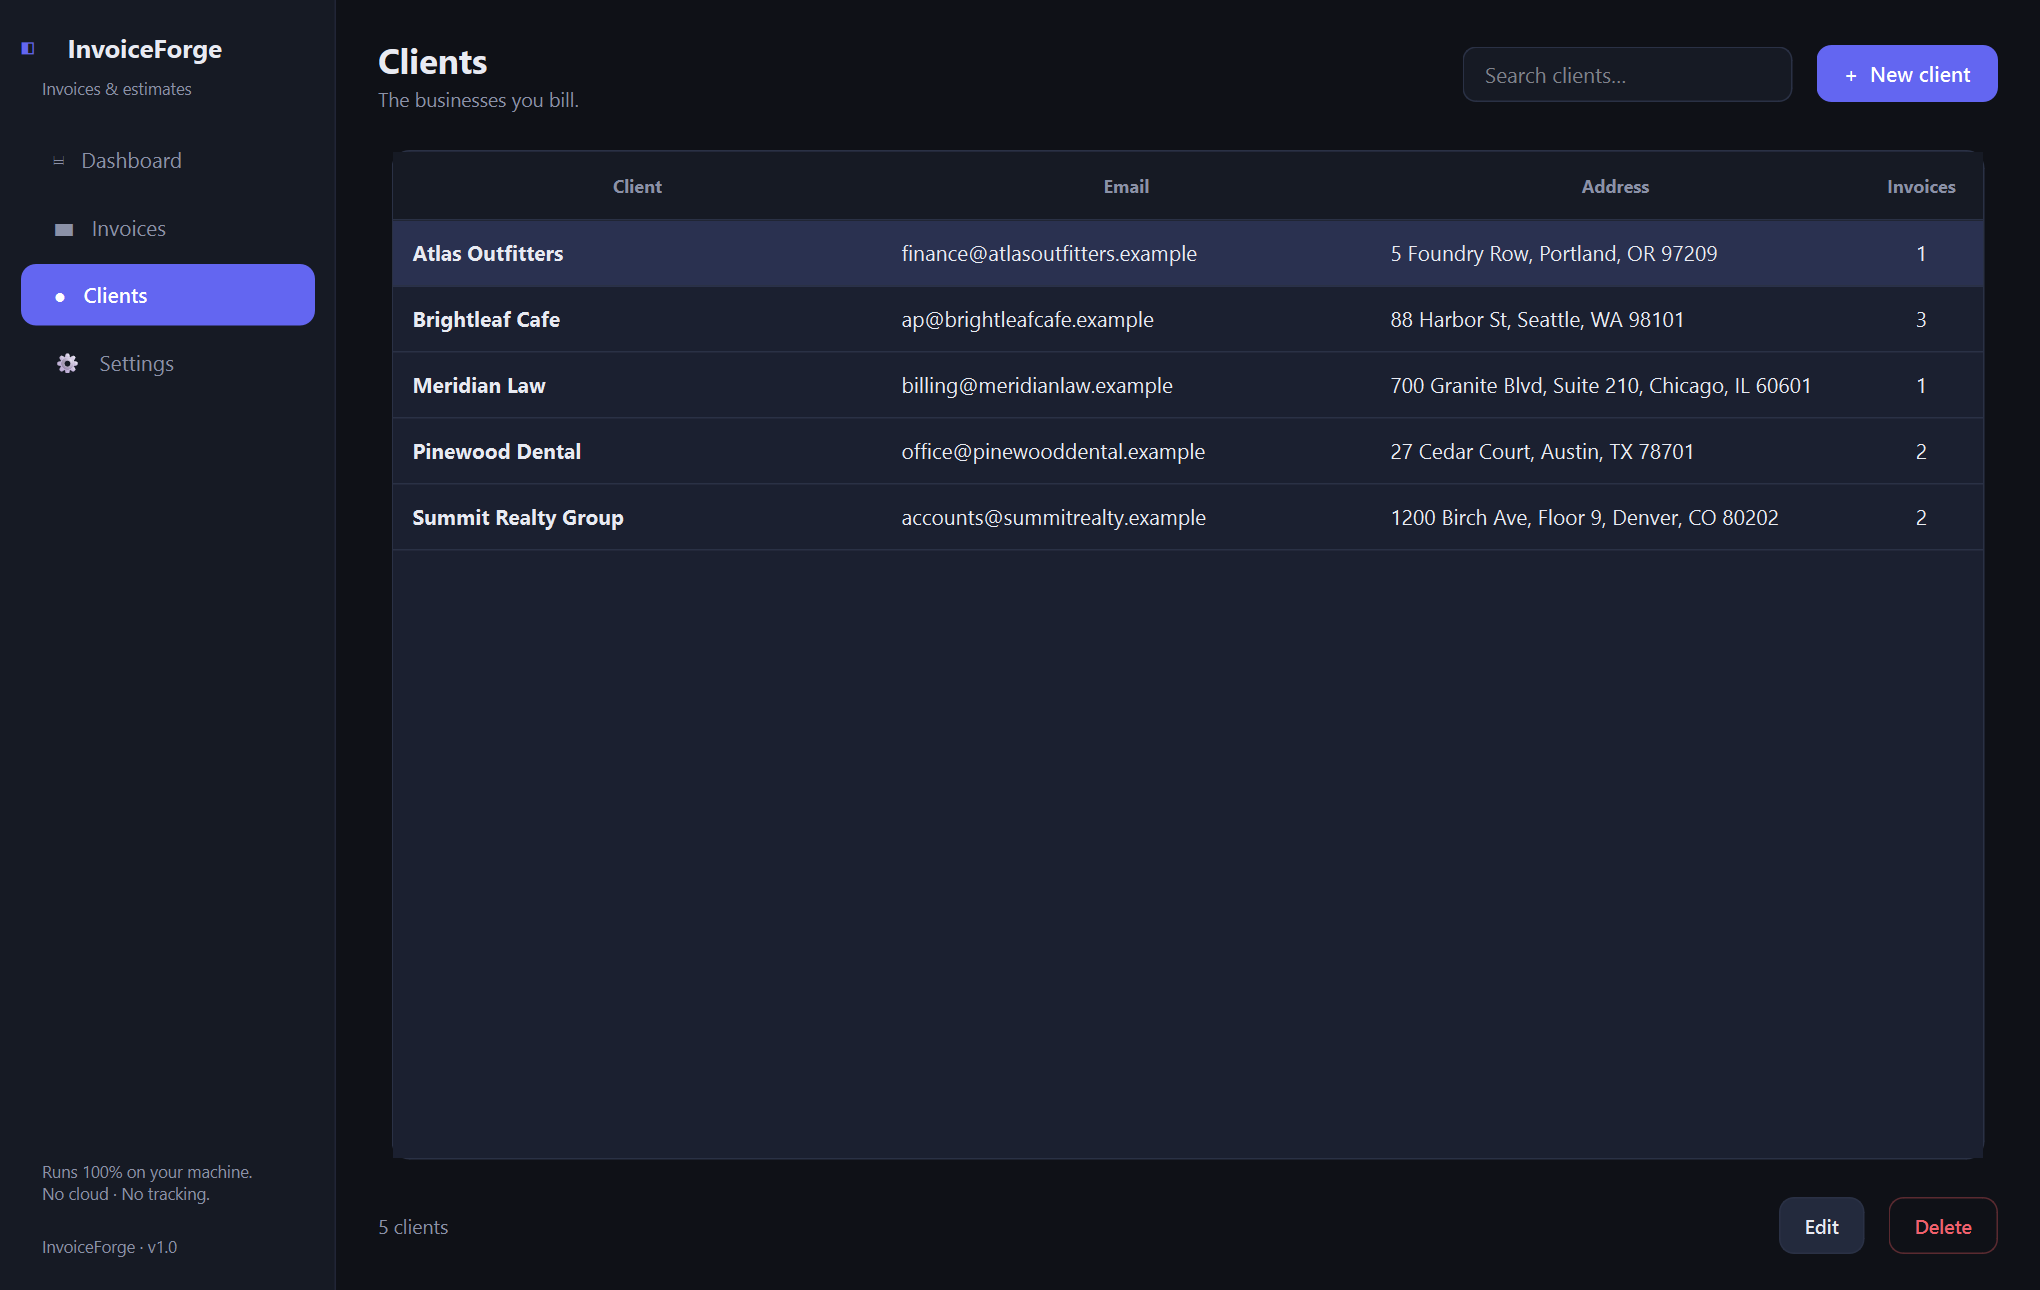Select the Brightleaf Cafe client

coord(1187,320)
